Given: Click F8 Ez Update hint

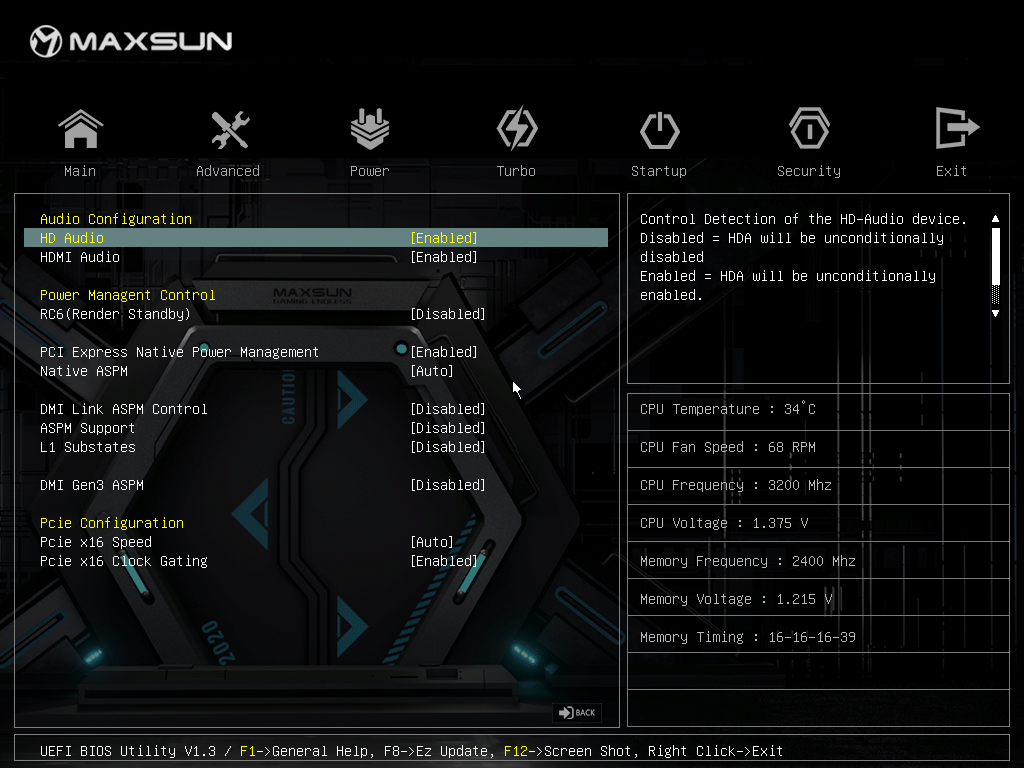Looking at the screenshot, I should 436,751.
